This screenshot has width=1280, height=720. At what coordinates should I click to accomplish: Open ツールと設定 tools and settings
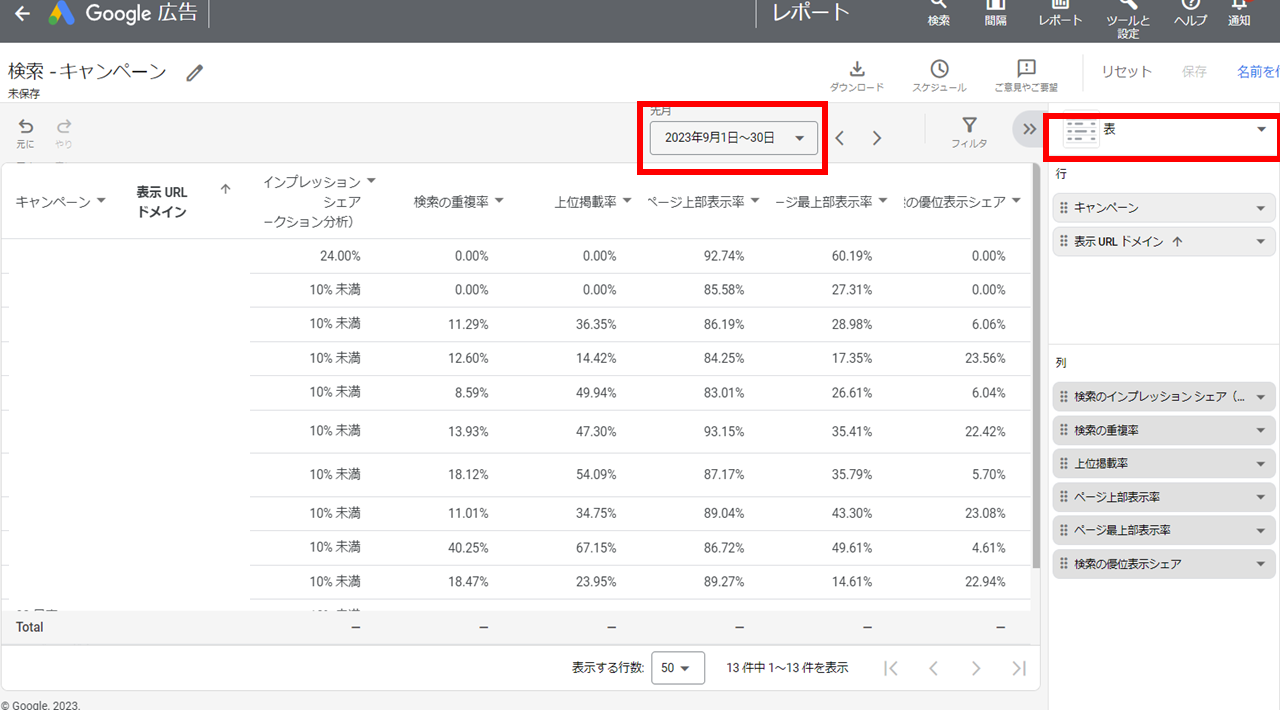pyautogui.click(x=1128, y=18)
